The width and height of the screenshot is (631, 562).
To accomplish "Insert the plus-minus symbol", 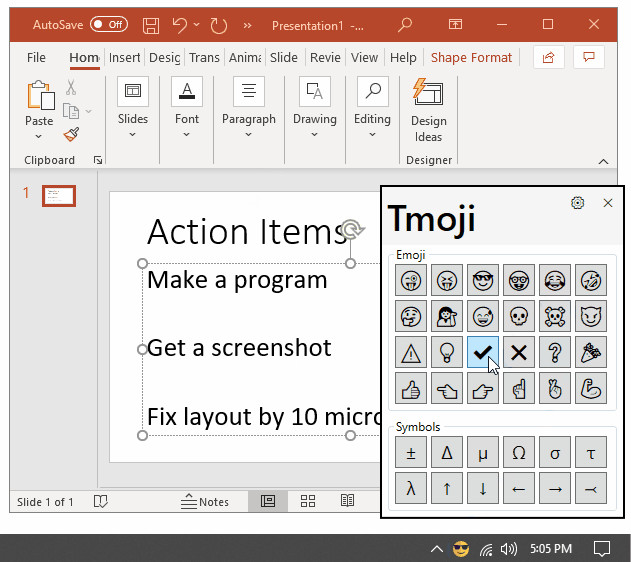I will point(411,453).
